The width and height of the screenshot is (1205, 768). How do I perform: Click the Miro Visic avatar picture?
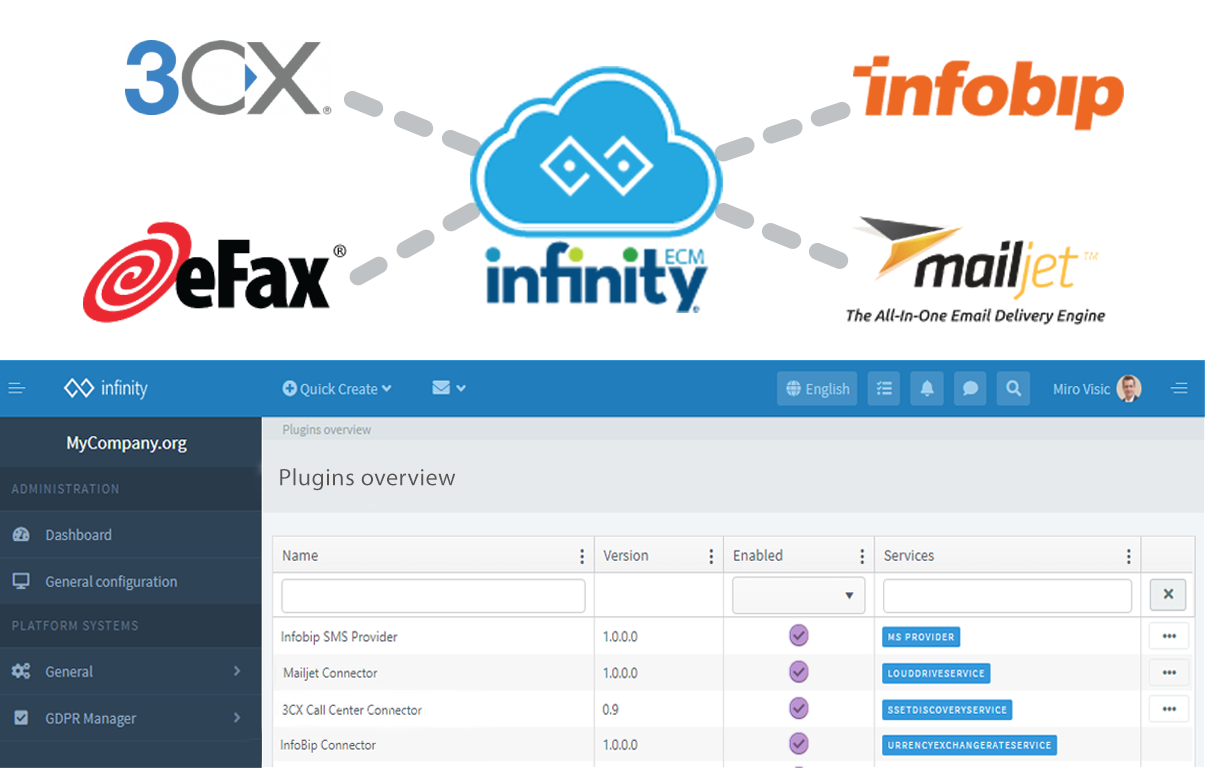[1129, 388]
